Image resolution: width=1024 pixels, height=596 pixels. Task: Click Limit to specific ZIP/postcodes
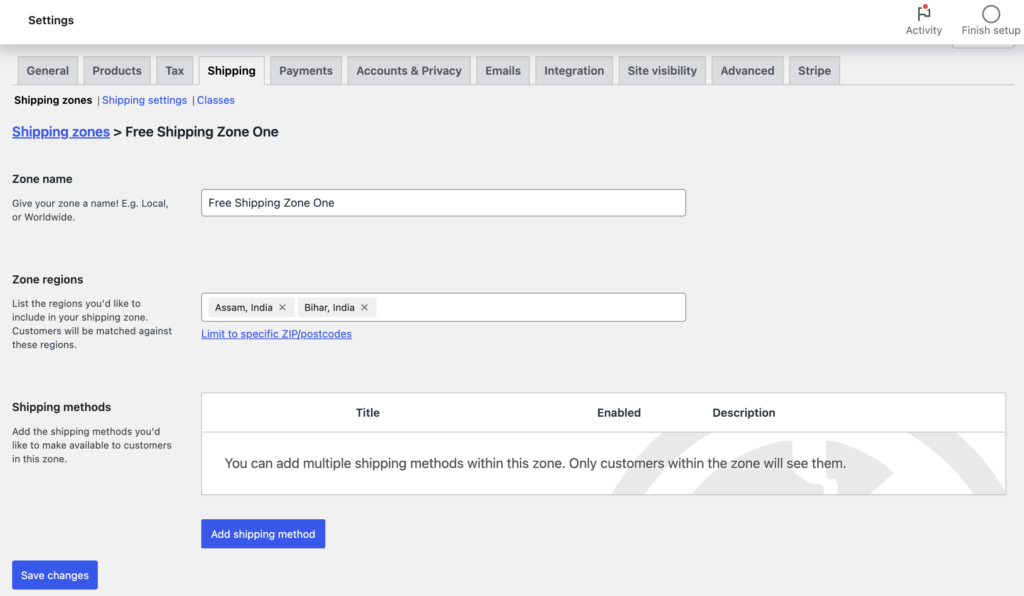(276, 333)
